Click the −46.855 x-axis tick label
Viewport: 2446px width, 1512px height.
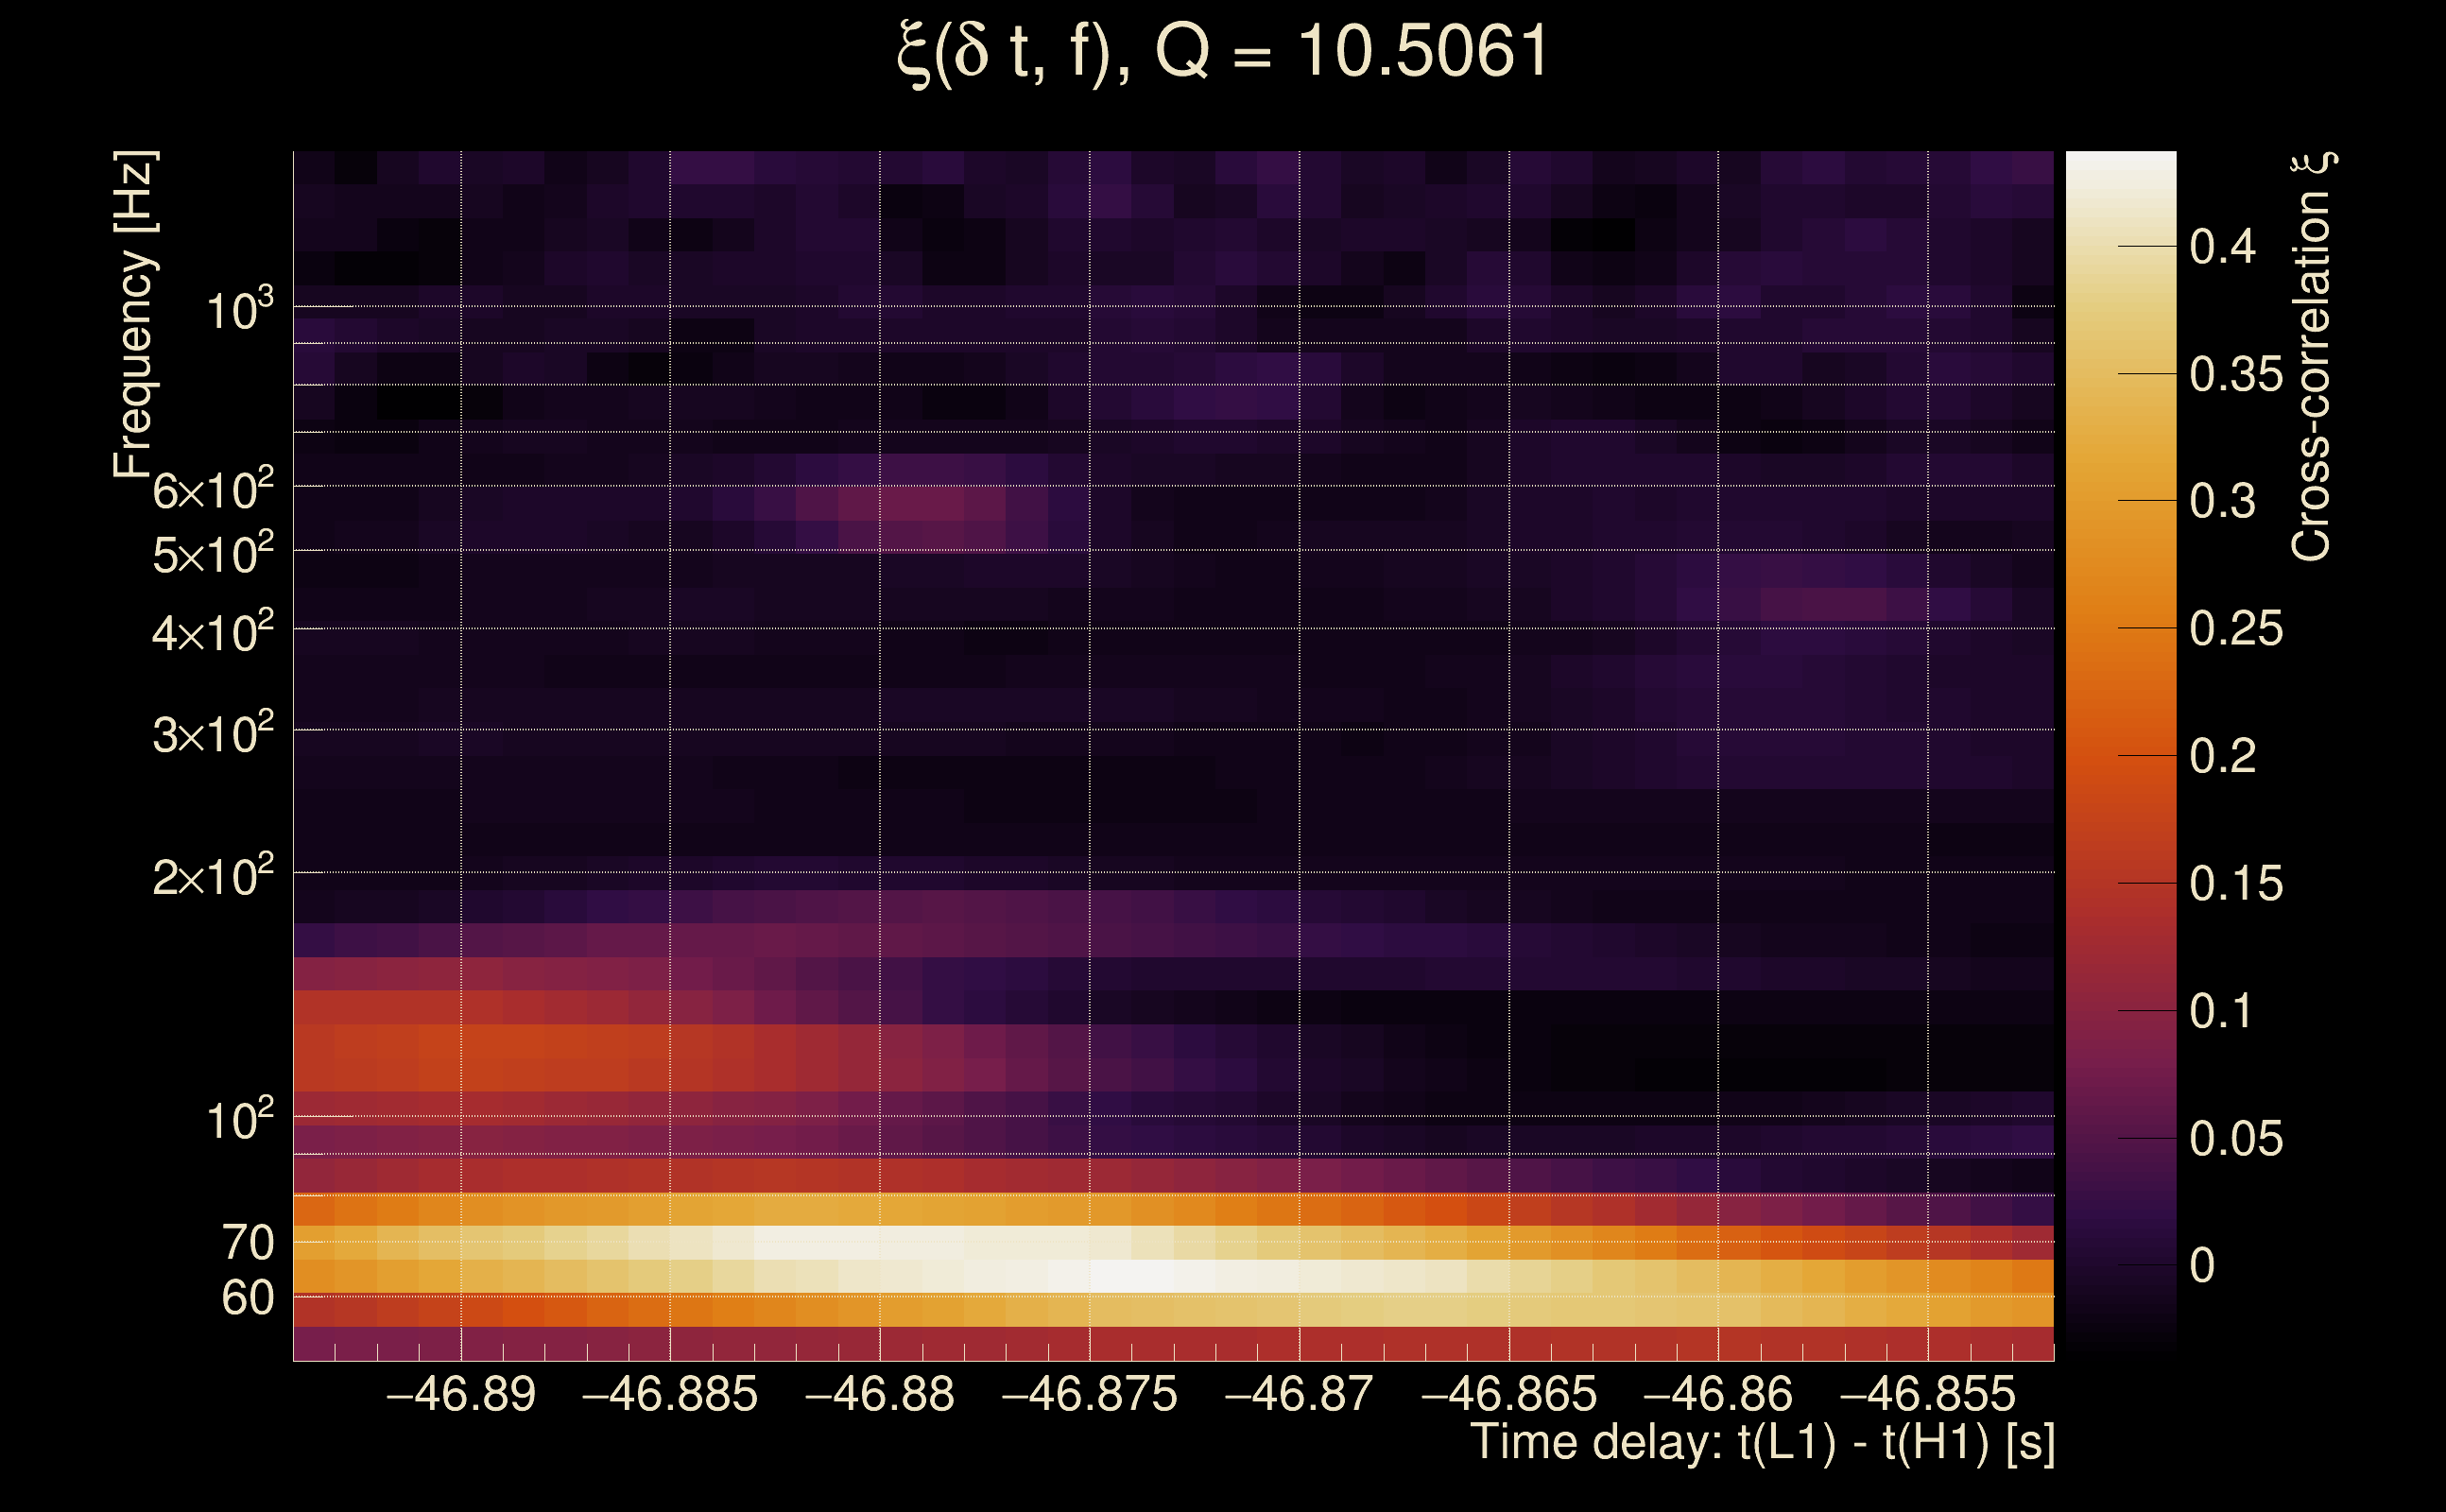point(1927,1394)
